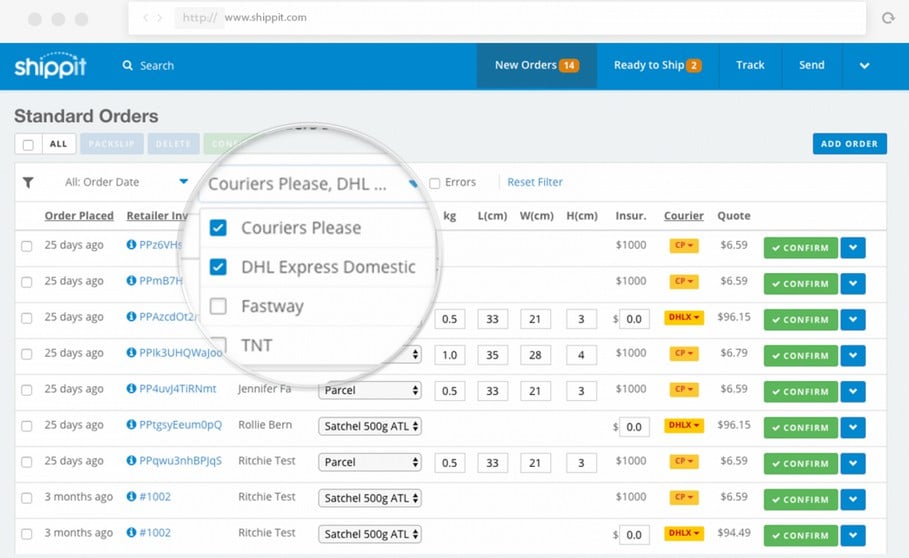Check the Fastway courier filter
Image resolution: width=909 pixels, height=558 pixels.
218,305
